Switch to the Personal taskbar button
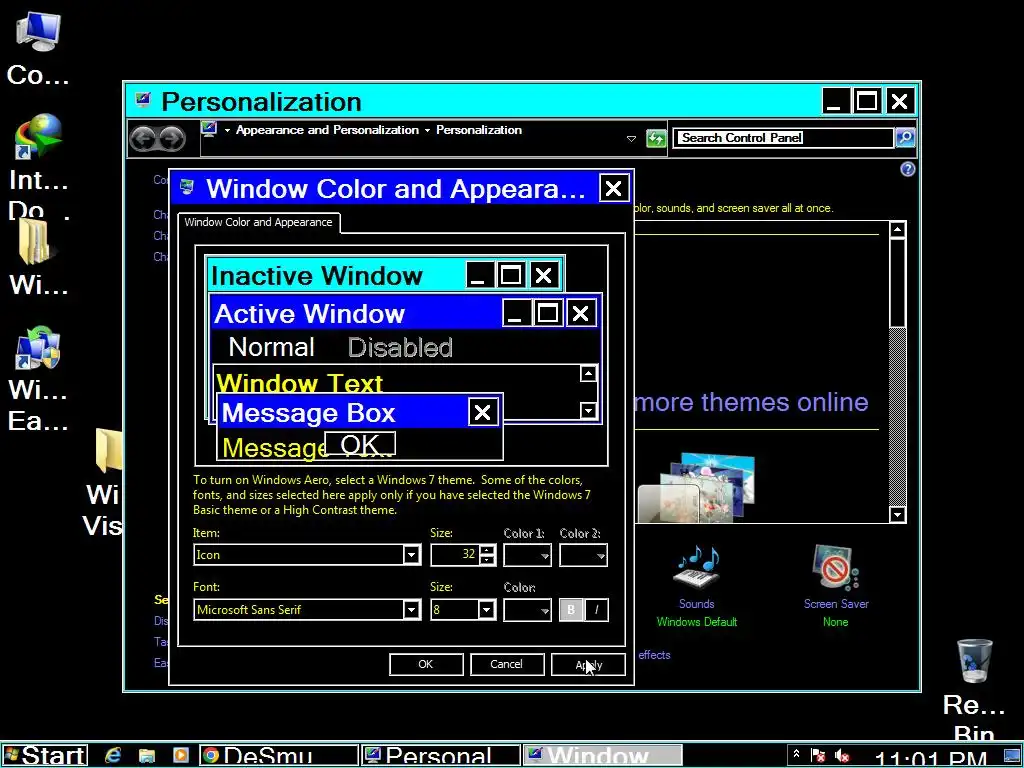The width and height of the screenshot is (1024, 768). (x=441, y=756)
